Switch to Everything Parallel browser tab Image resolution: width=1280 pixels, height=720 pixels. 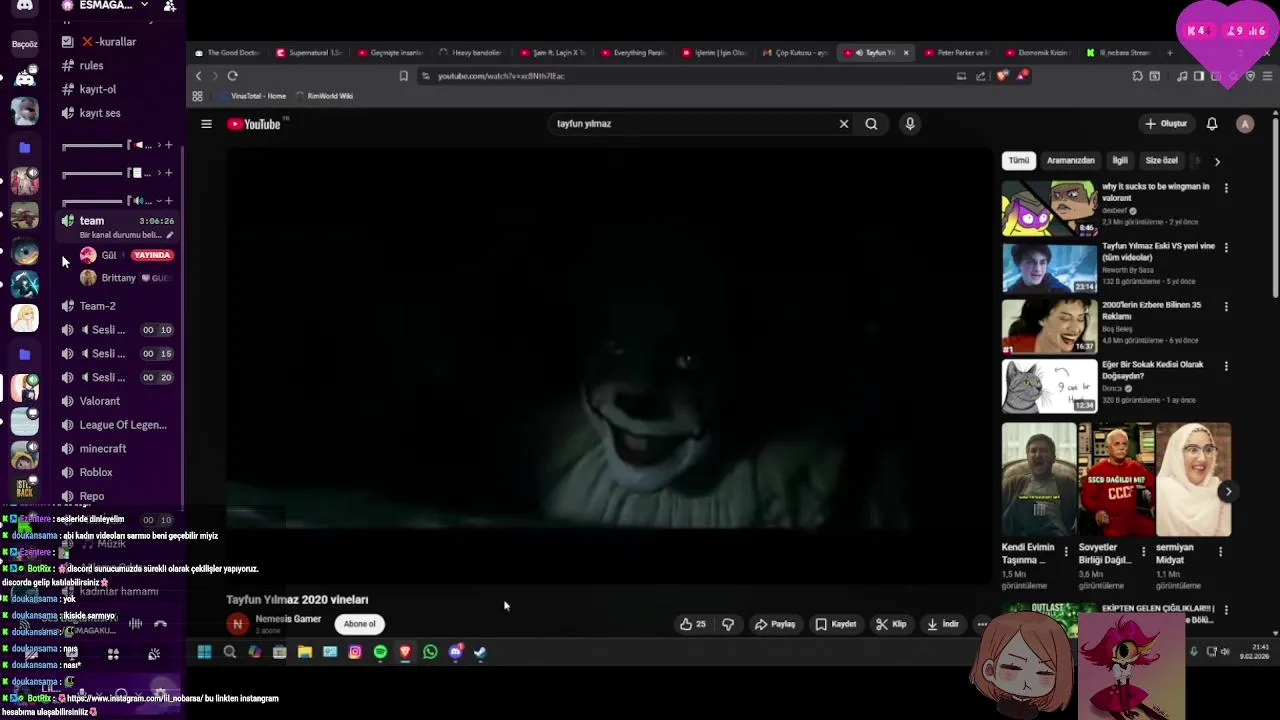632,53
